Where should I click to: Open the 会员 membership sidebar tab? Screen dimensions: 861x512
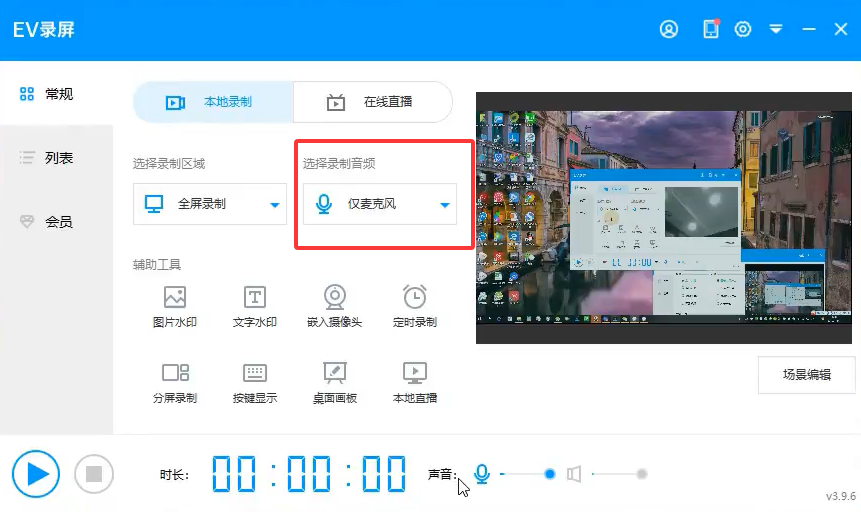point(57,222)
